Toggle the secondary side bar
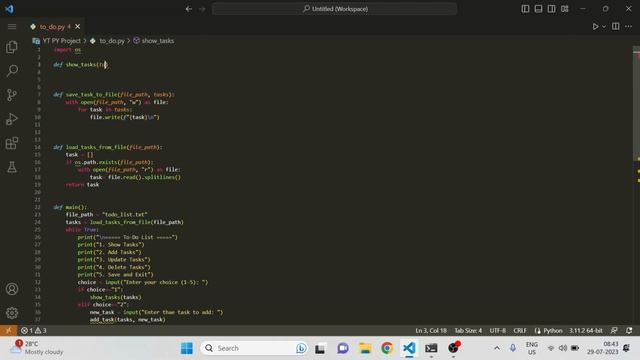 pos(551,9)
